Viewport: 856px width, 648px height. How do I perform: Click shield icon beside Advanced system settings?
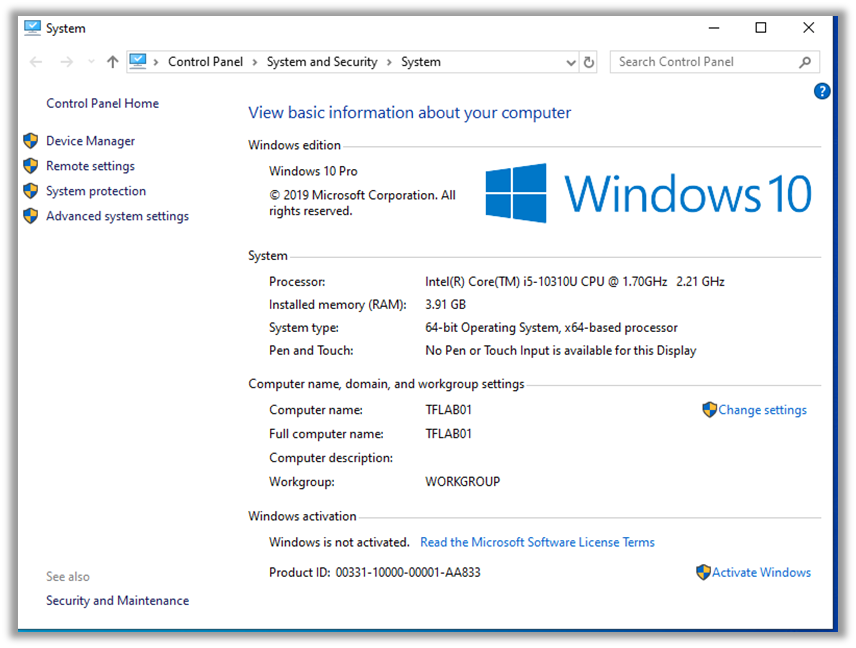[31, 216]
